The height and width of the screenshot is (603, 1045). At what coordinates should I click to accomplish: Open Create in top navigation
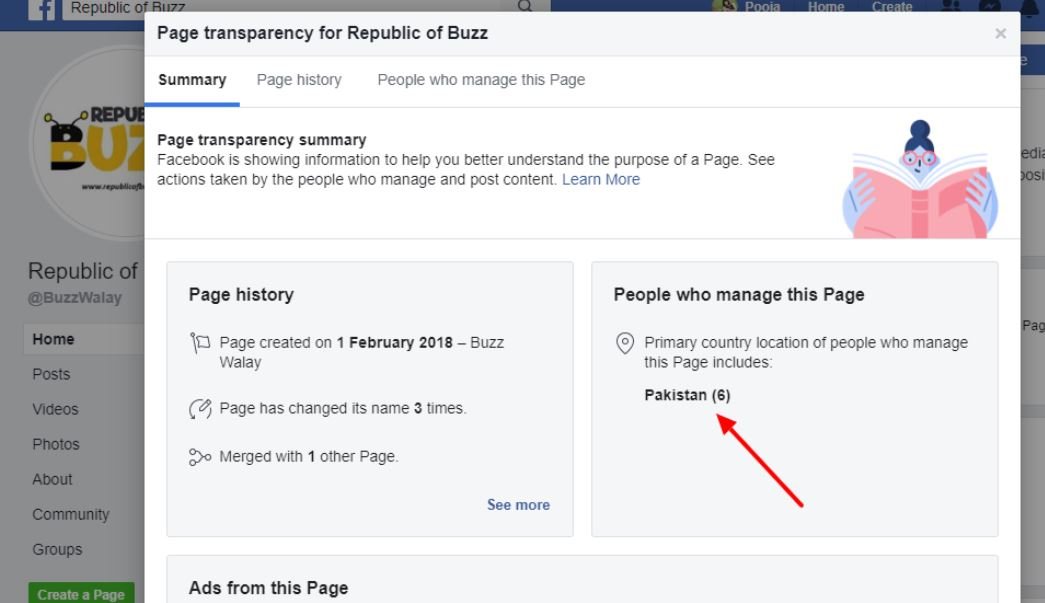coord(892,7)
